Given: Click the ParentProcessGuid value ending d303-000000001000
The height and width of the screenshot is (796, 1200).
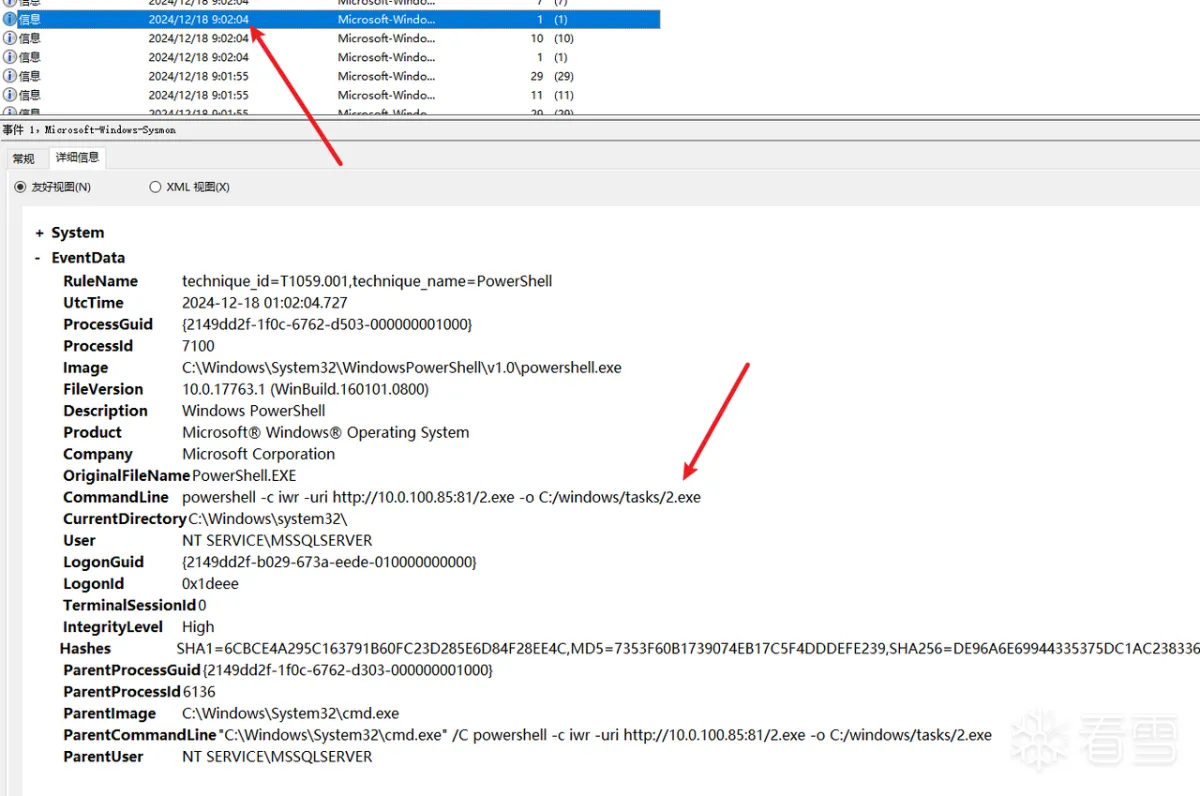Looking at the screenshot, I should (348, 670).
